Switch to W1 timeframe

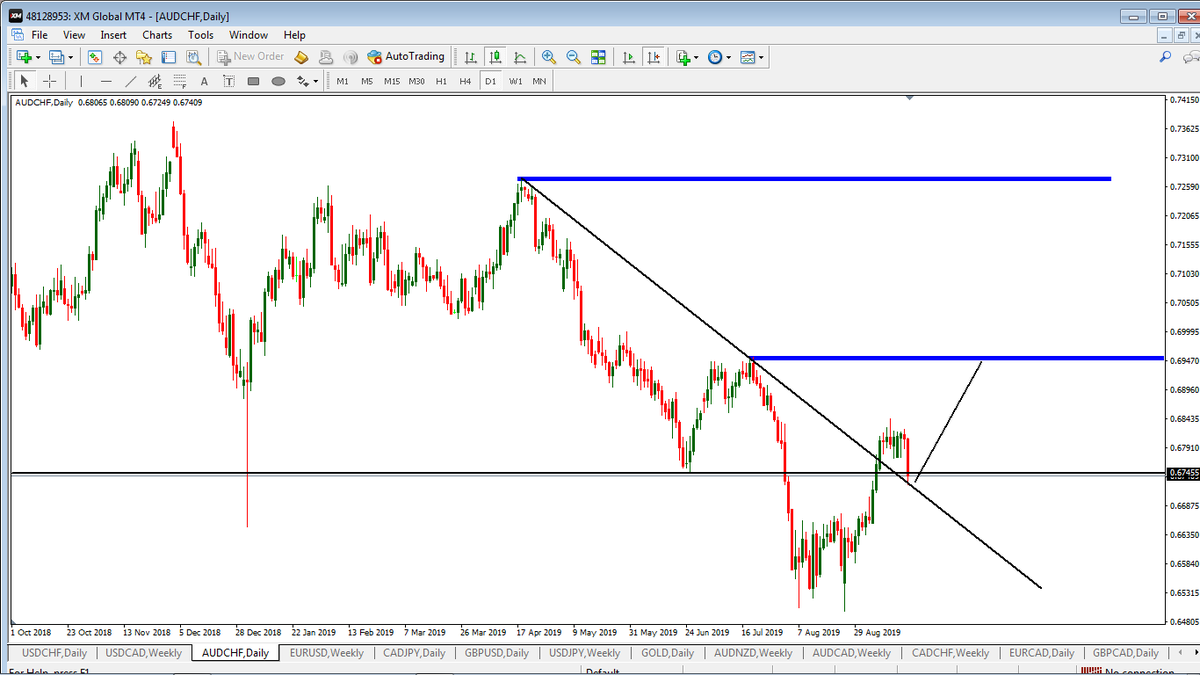(x=515, y=81)
